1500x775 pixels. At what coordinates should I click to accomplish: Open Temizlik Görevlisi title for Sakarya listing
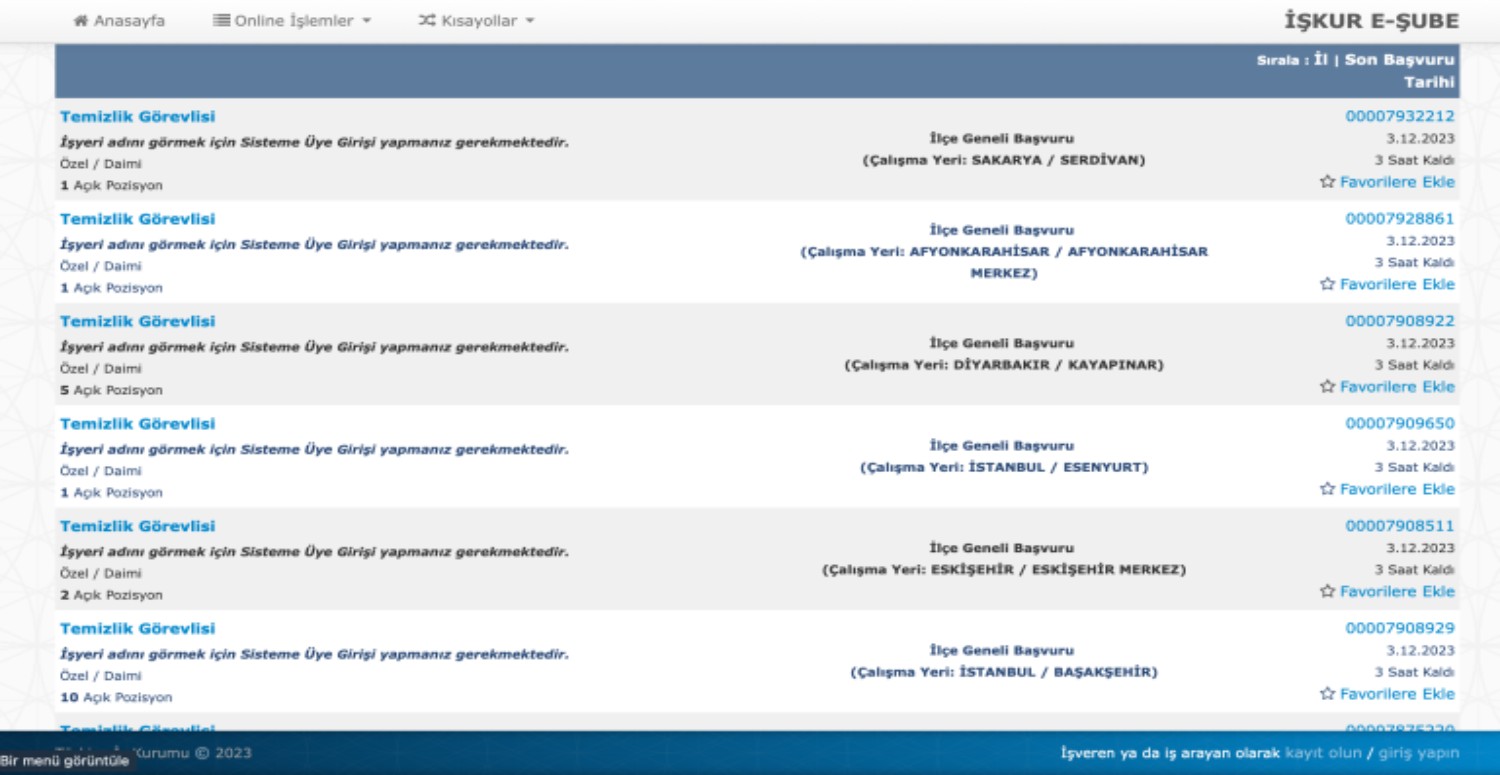137,117
